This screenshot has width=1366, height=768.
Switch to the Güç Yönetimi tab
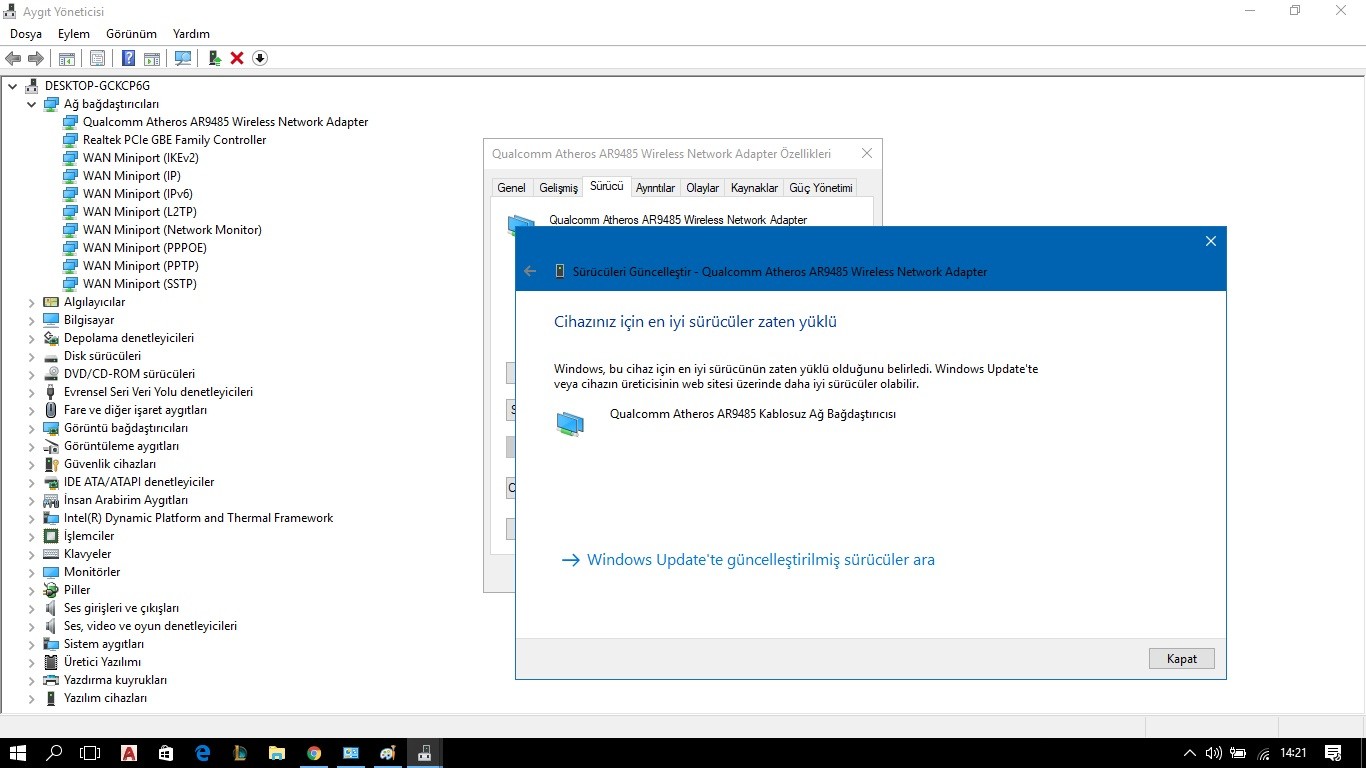point(820,188)
